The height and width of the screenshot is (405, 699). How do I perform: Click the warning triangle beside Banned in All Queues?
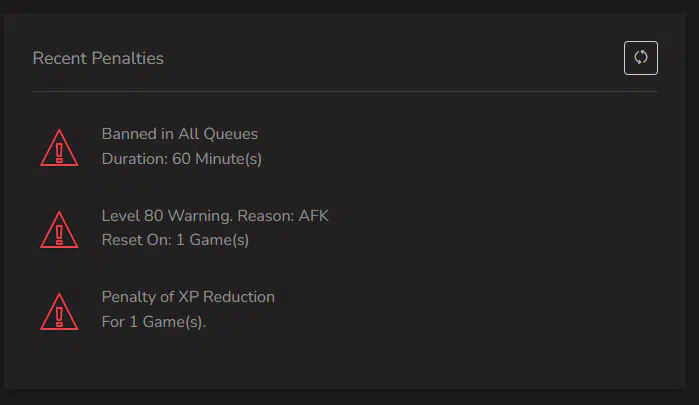click(x=59, y=148)
